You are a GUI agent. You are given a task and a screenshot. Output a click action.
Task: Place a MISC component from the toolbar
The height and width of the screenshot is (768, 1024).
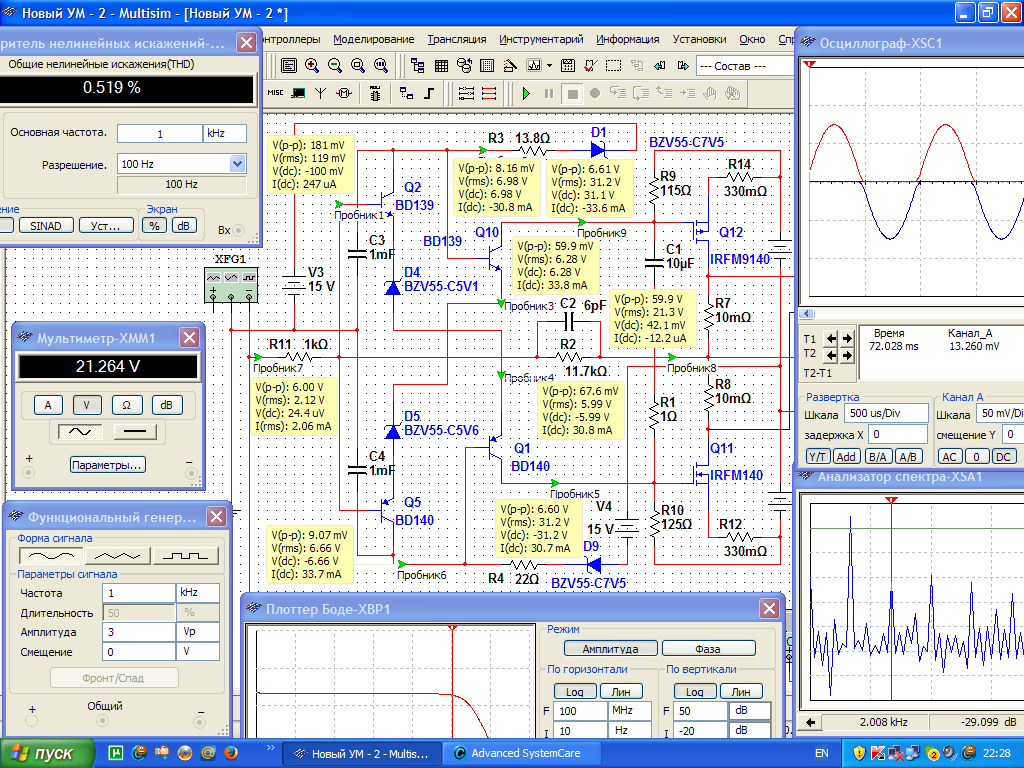275,93
